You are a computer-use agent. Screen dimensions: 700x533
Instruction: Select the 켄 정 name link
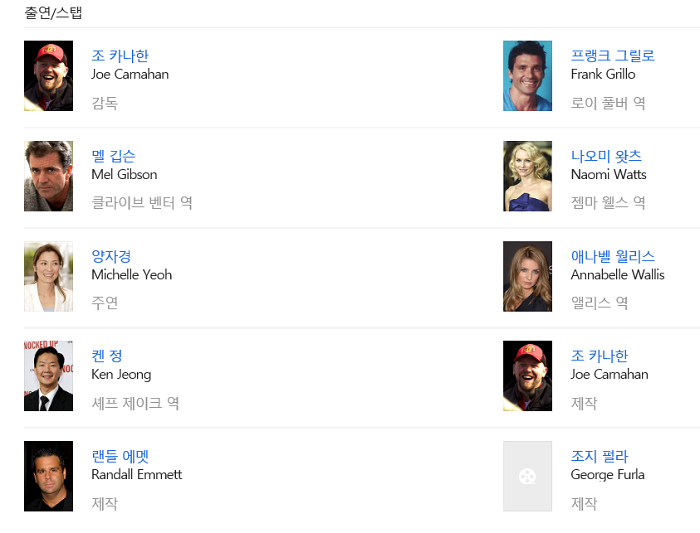pyautogui.click(x=107, y=356)
